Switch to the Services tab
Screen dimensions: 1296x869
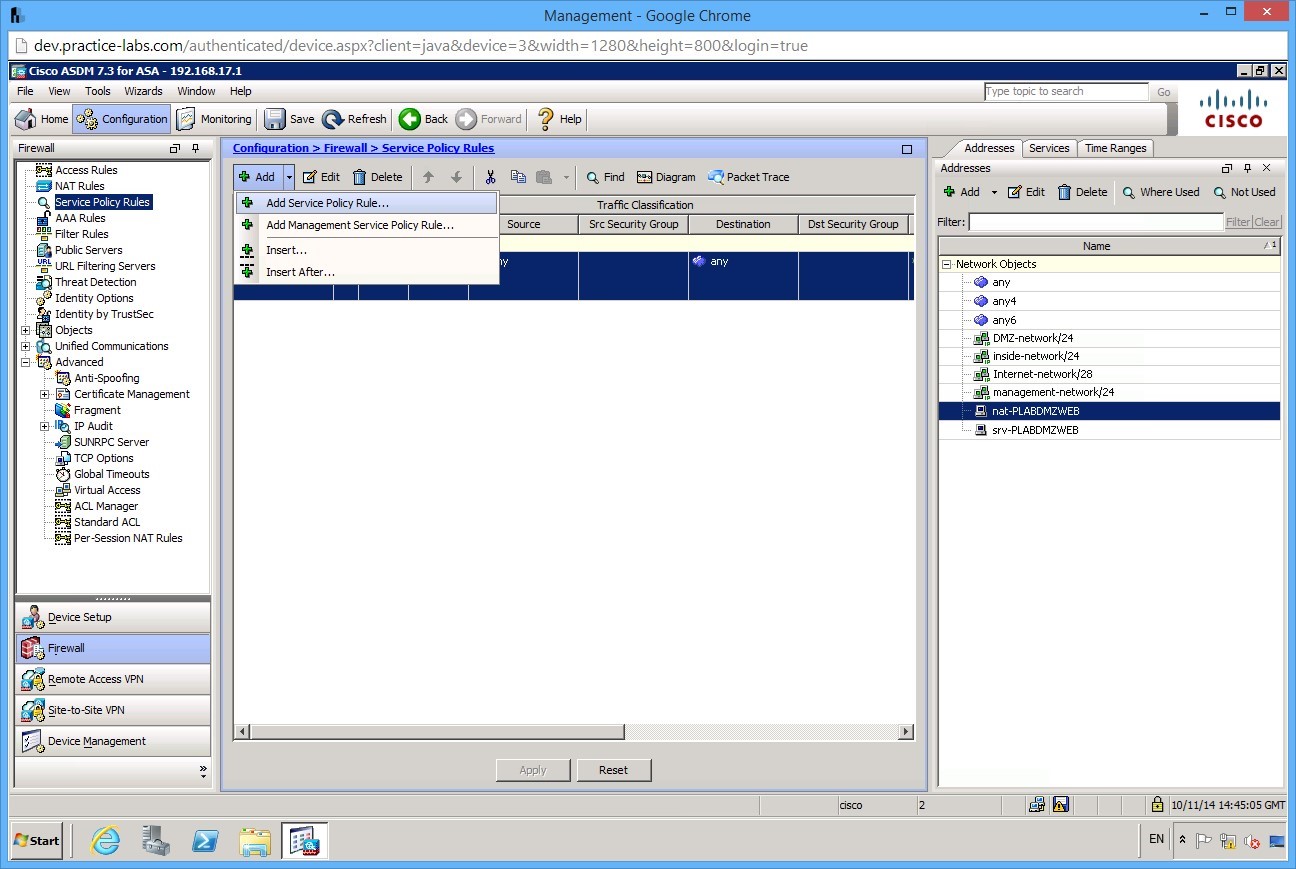click(x=1049, y=147)
